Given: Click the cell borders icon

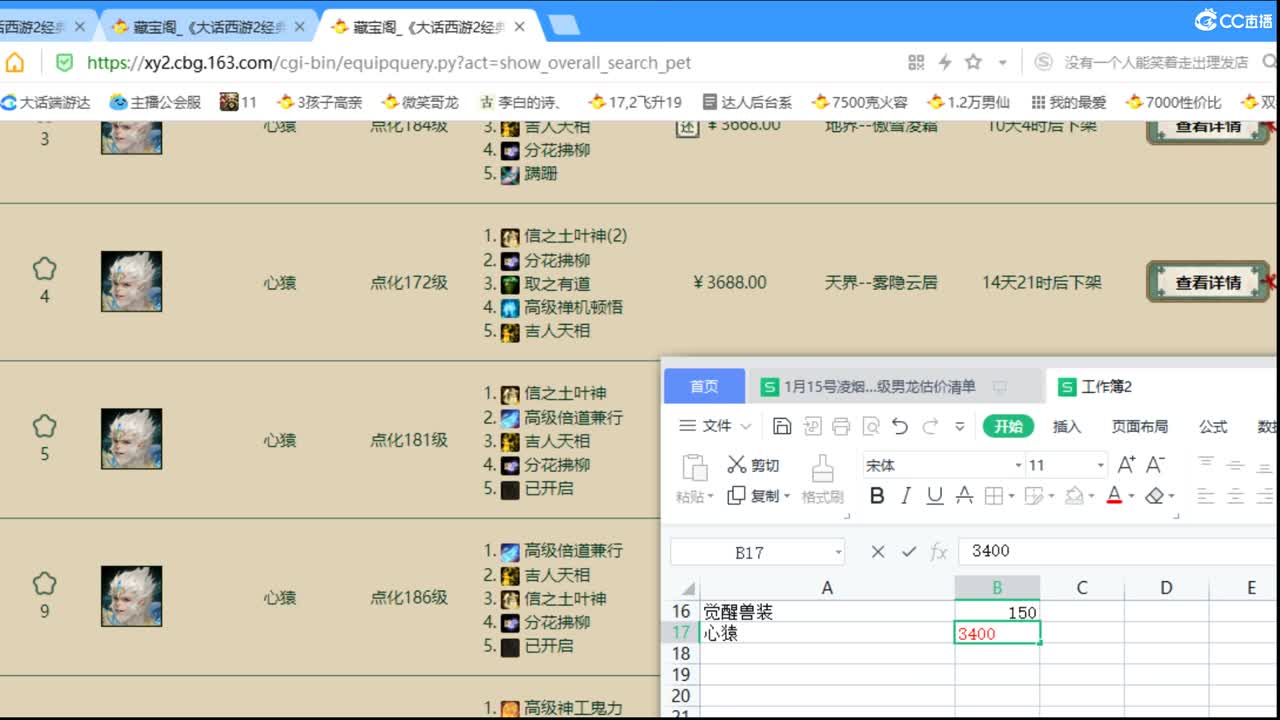Looking at the screenshot, I should tap(993, 495).
